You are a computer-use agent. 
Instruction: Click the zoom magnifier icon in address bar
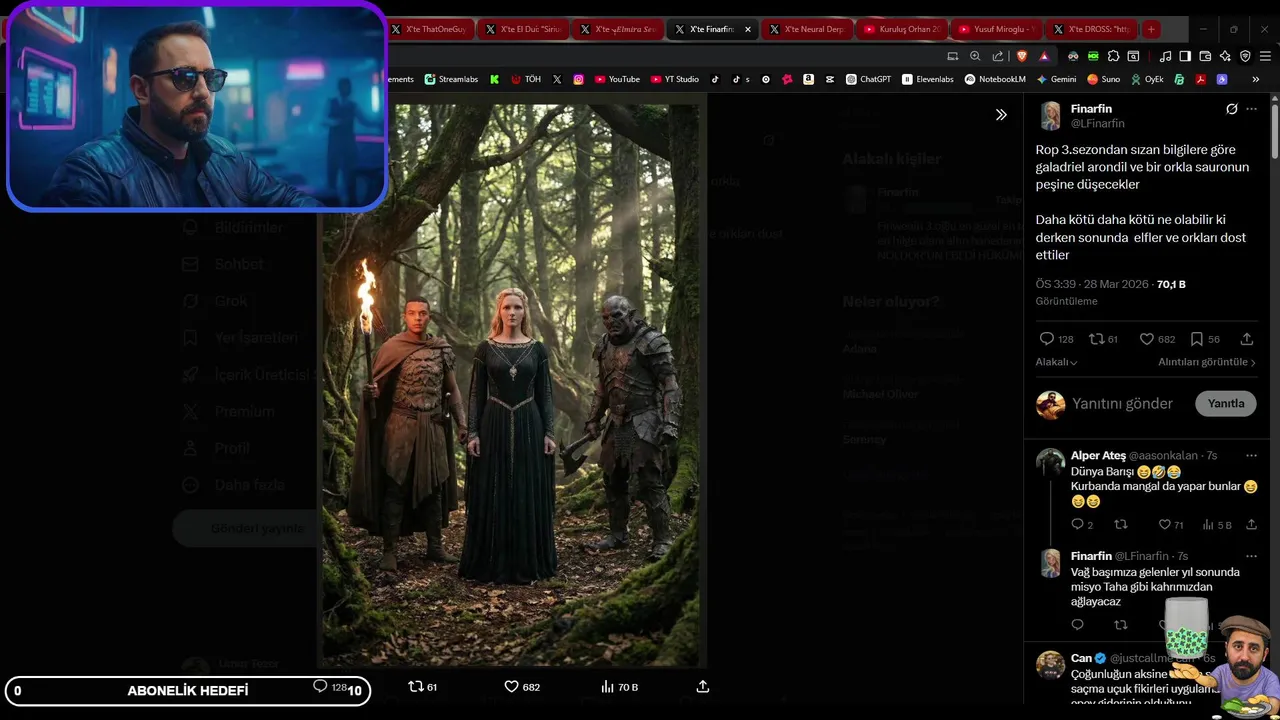click(x=975, y=56)
